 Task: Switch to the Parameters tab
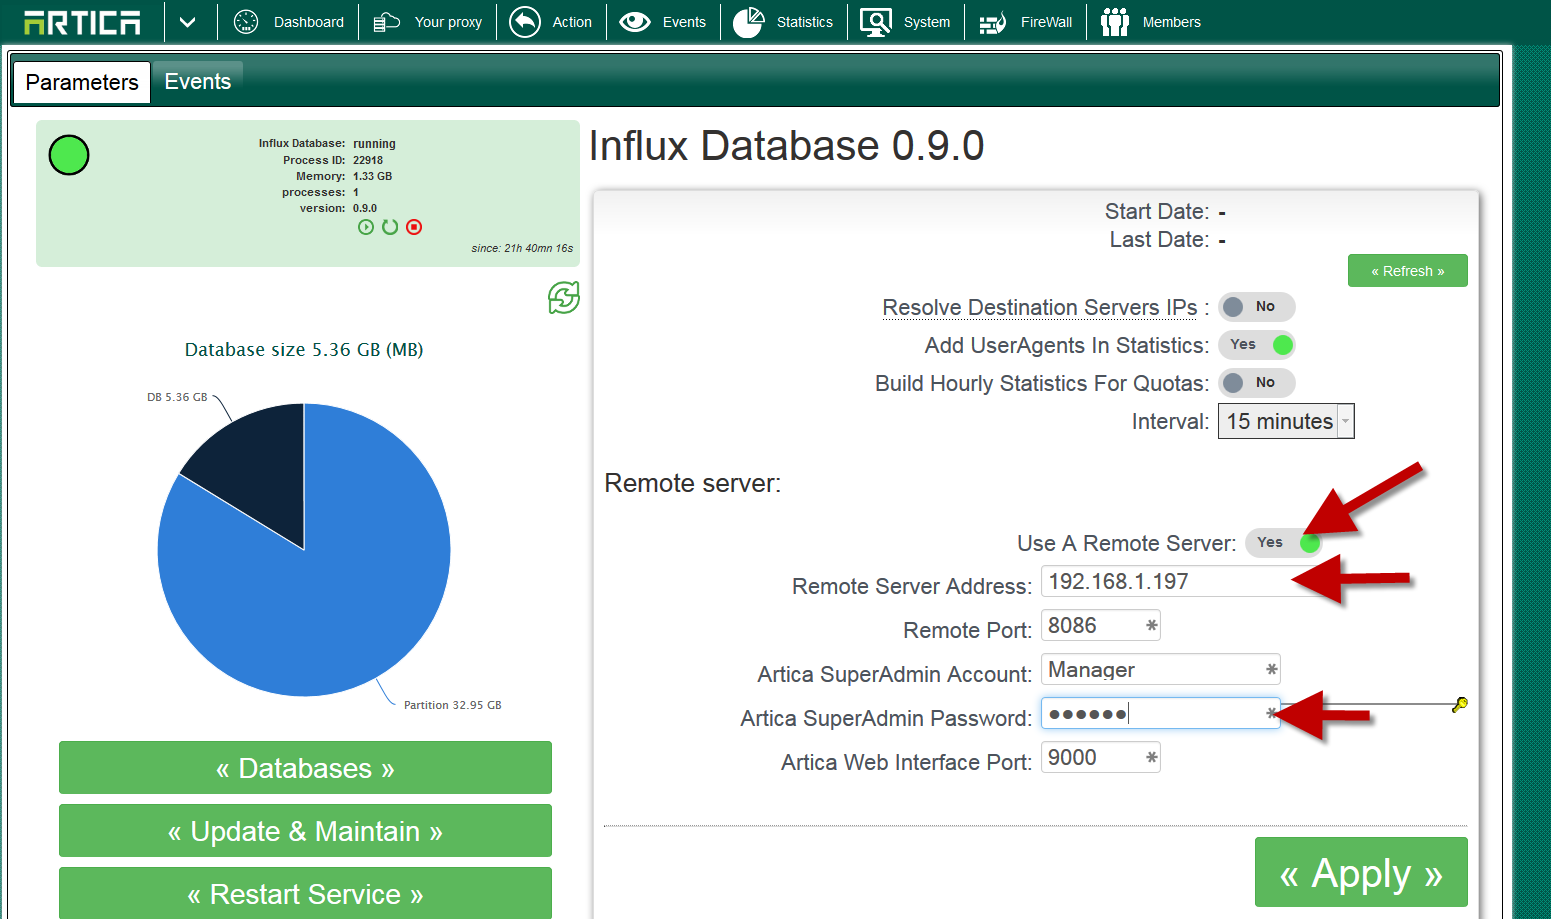click(x=82, y=82)
